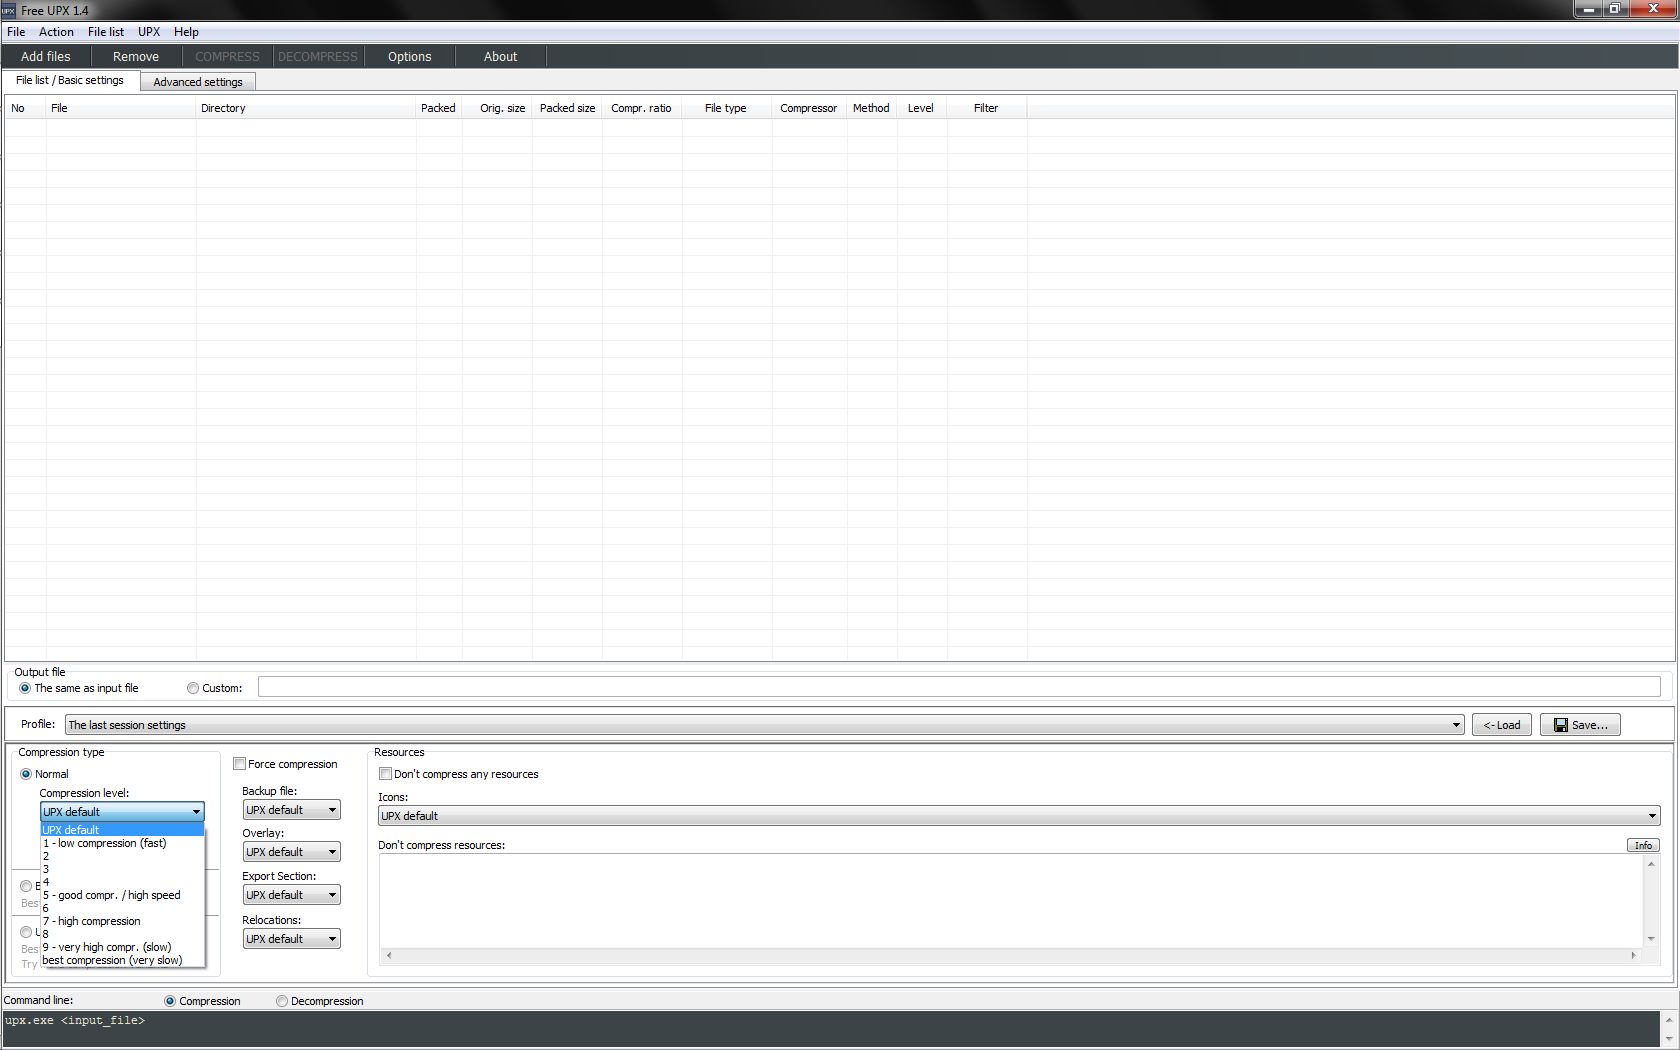
Task: Open the Relocations dropdown
Action: pos(291,939)
